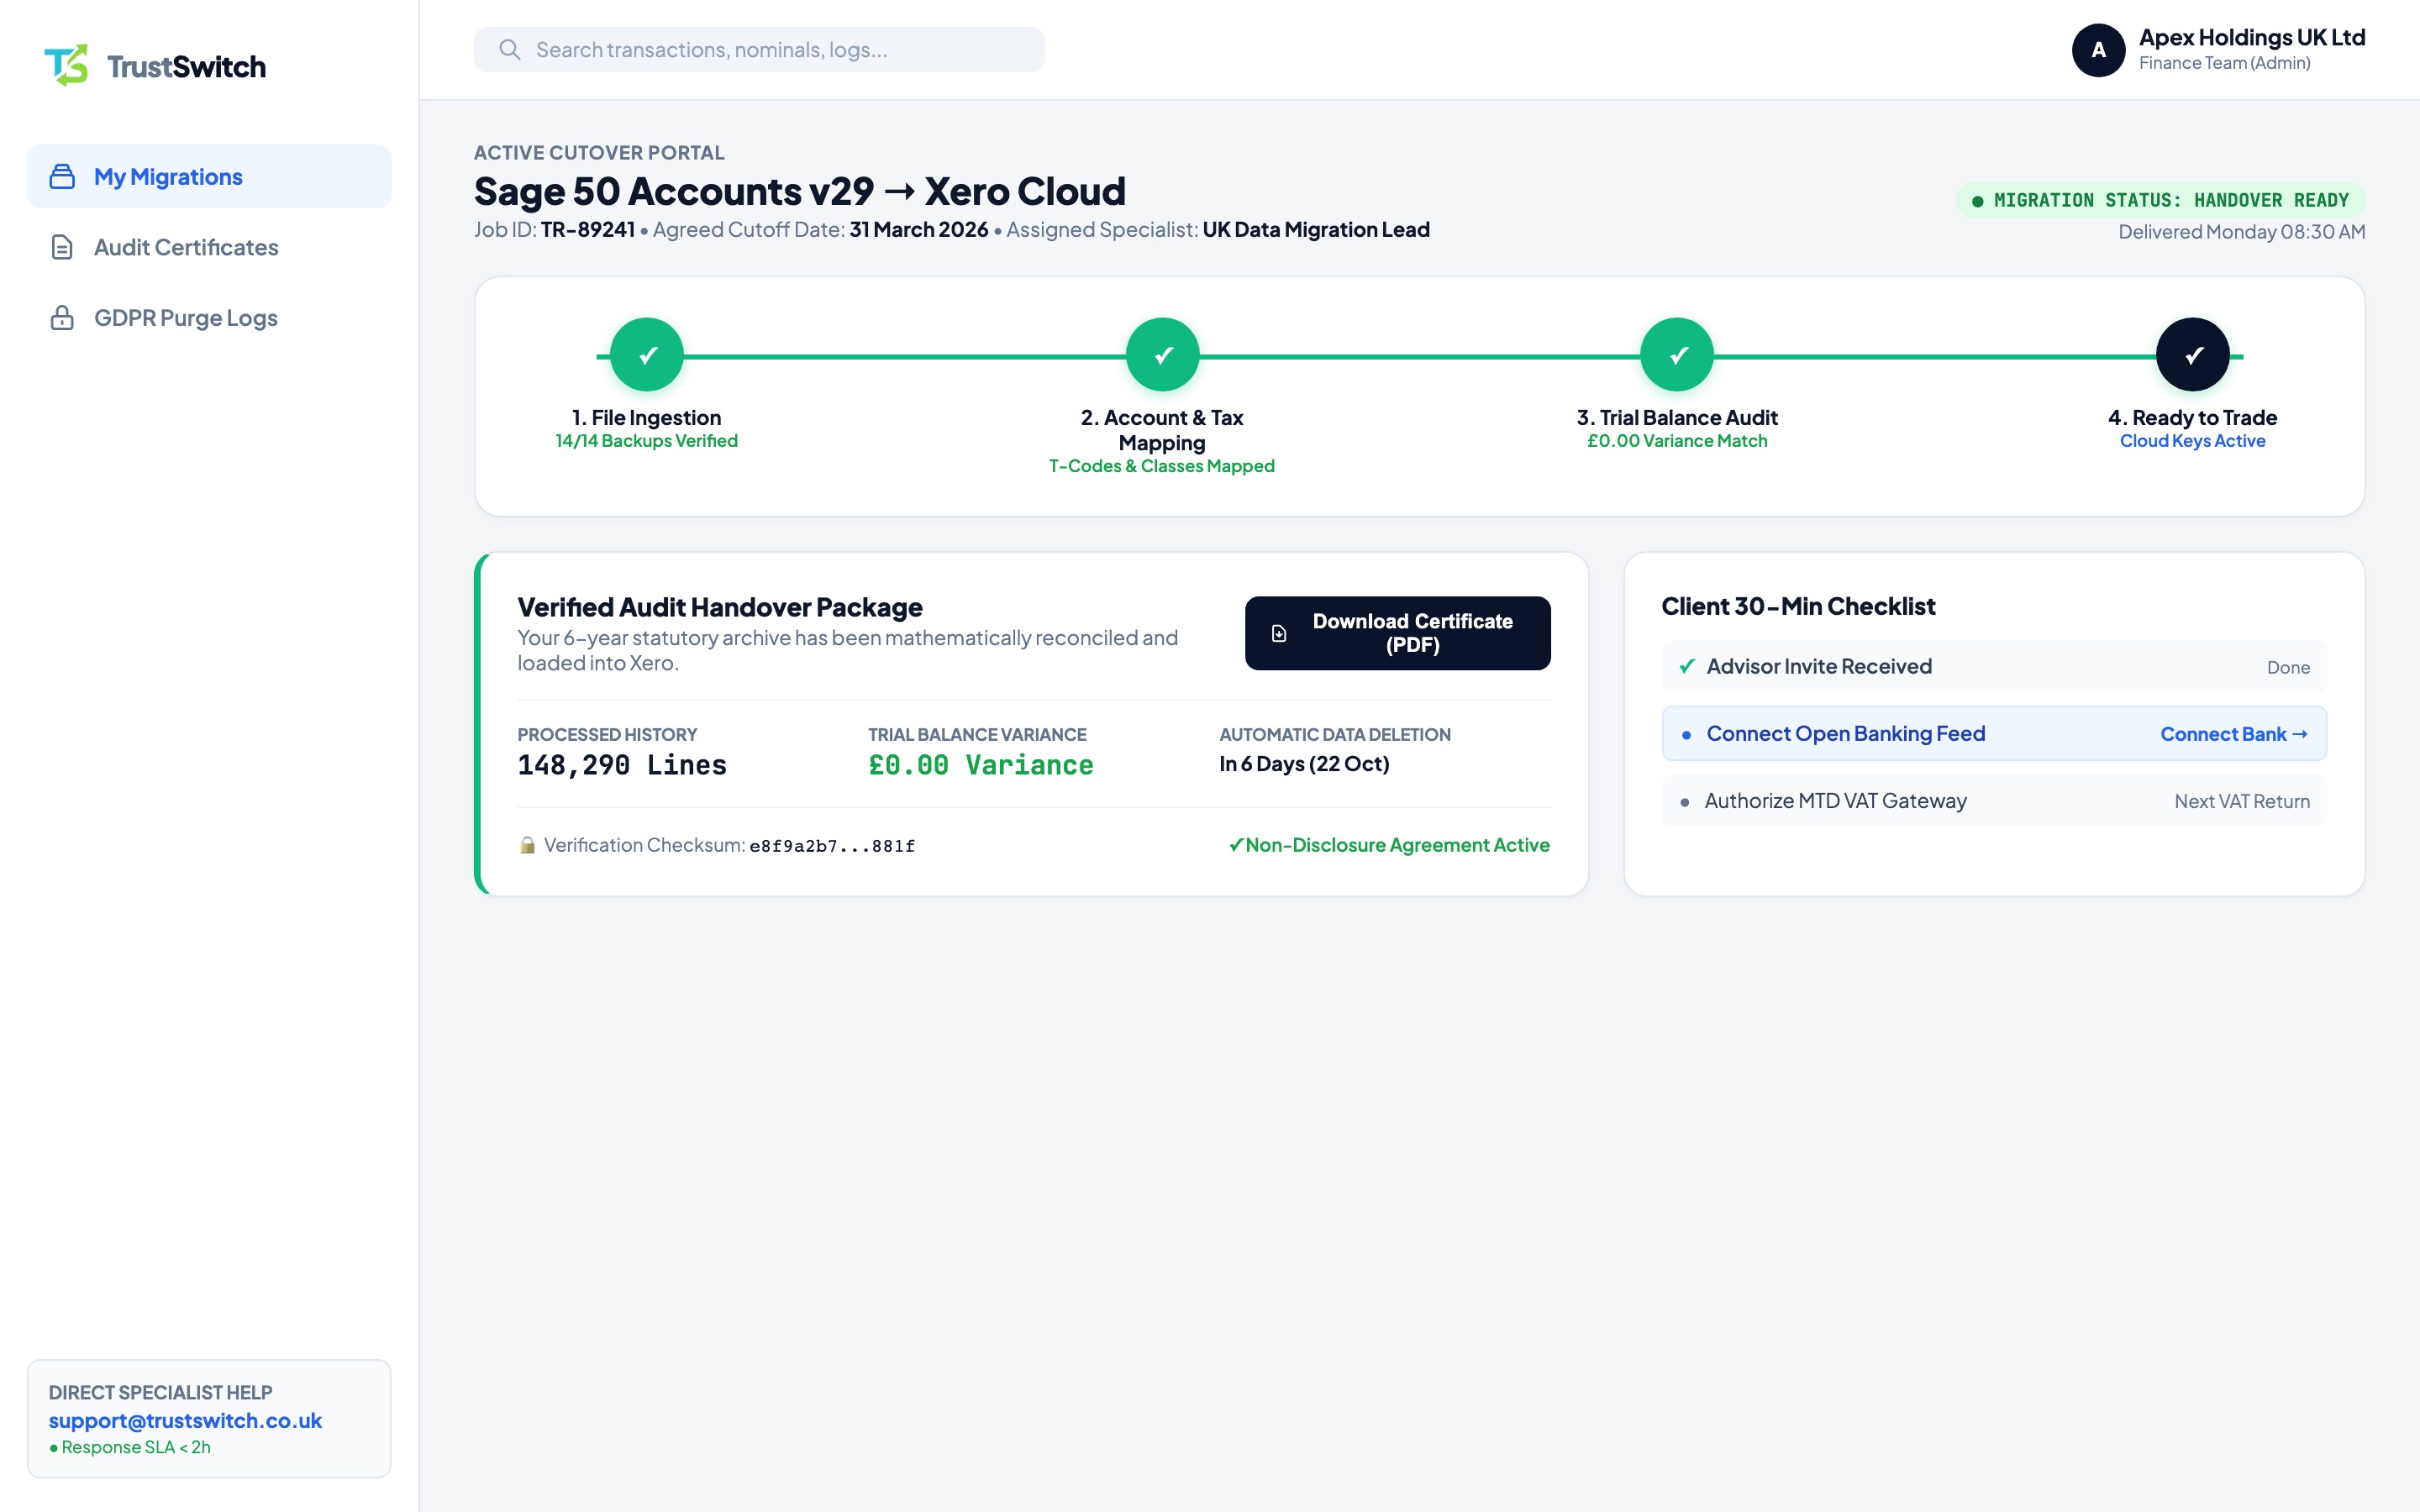2420x1512 pixels.
Task: Click the £0.00 Variance value in the handover package
Action: tap(981, 765)
